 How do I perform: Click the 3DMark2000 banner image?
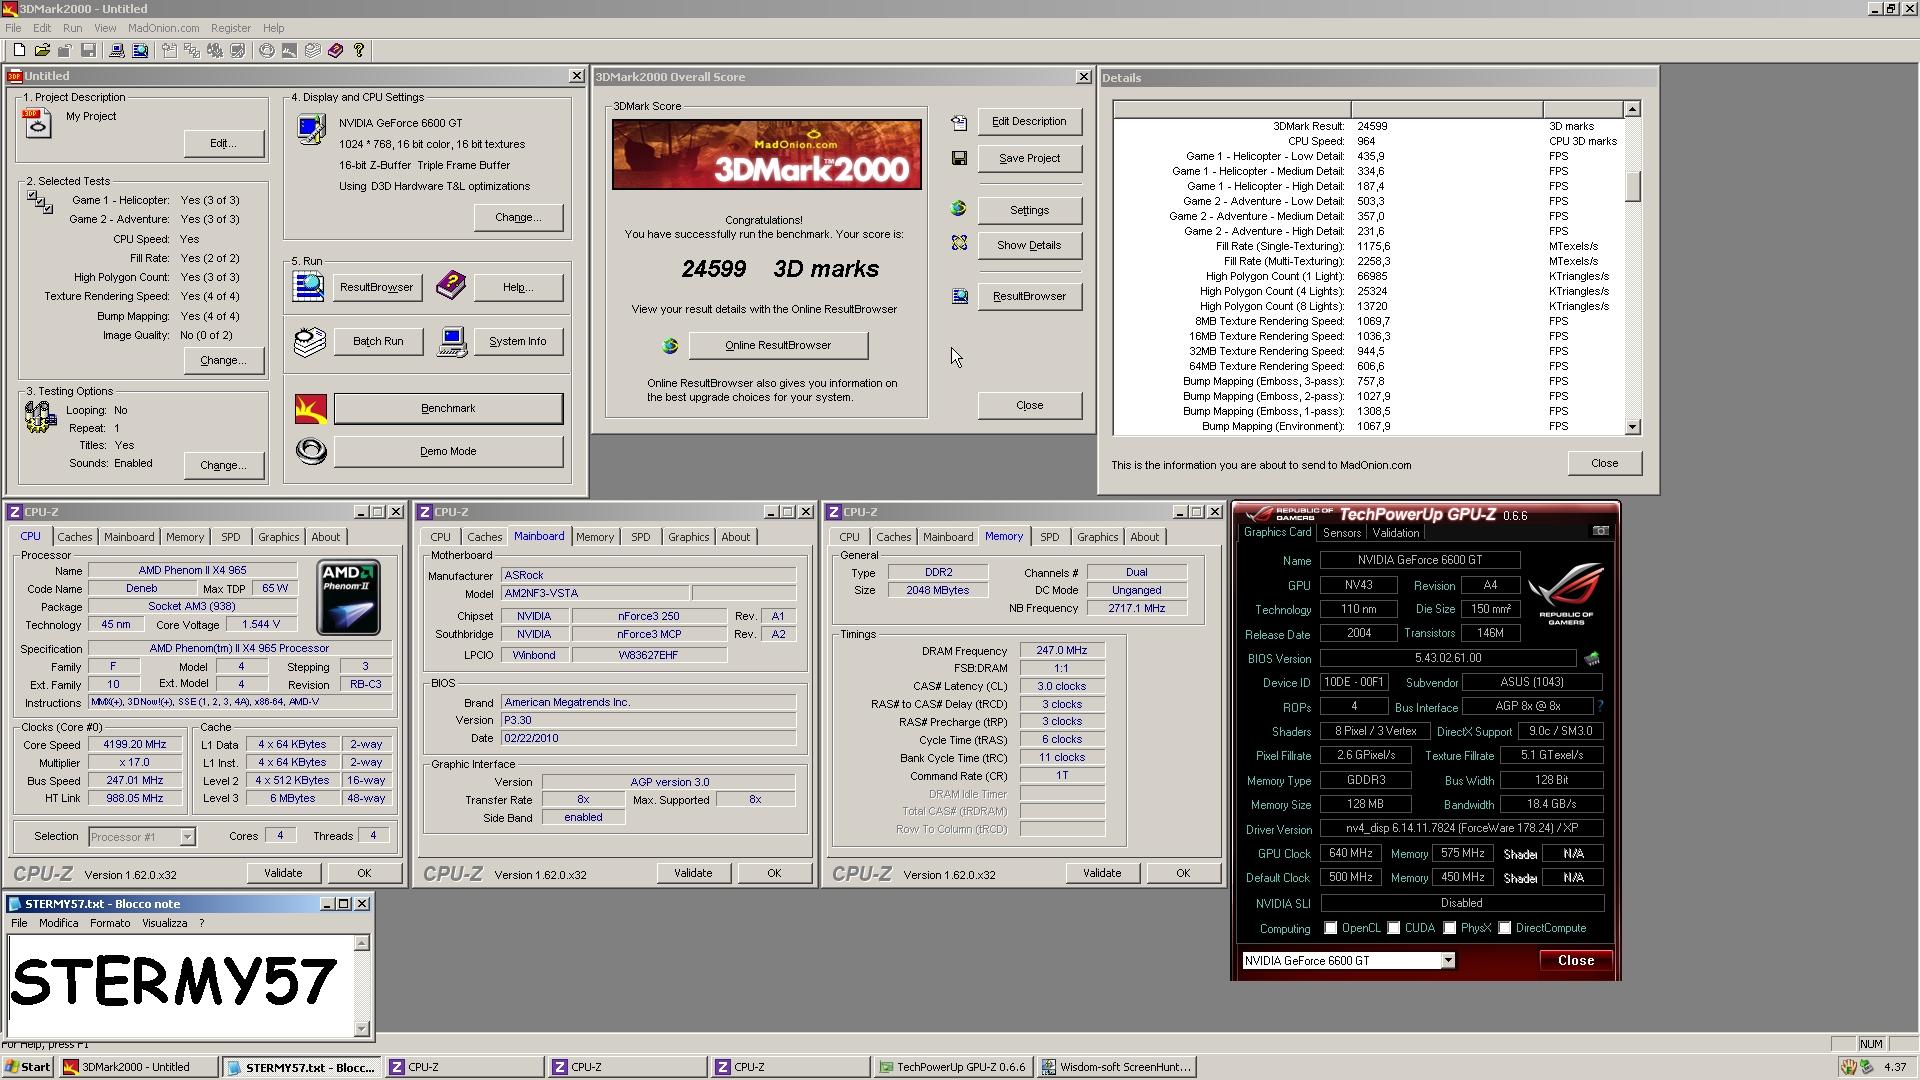click(766, 154)
